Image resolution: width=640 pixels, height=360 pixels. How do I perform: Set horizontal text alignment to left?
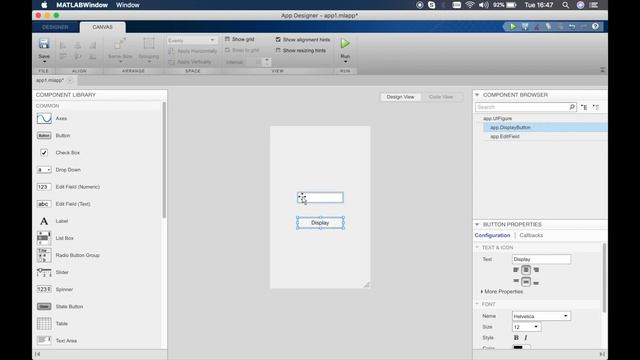click(516, 270)
